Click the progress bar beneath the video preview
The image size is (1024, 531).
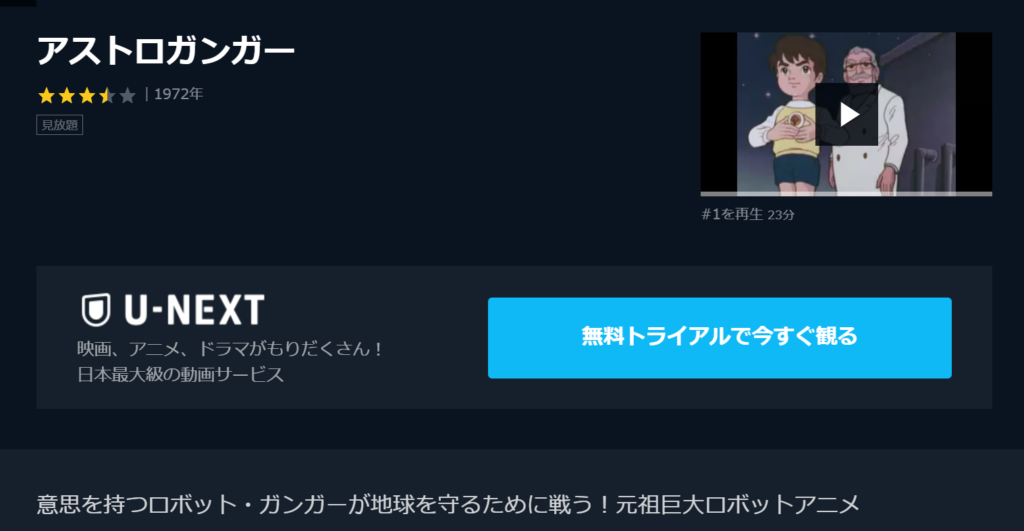[x=846, y=193]
